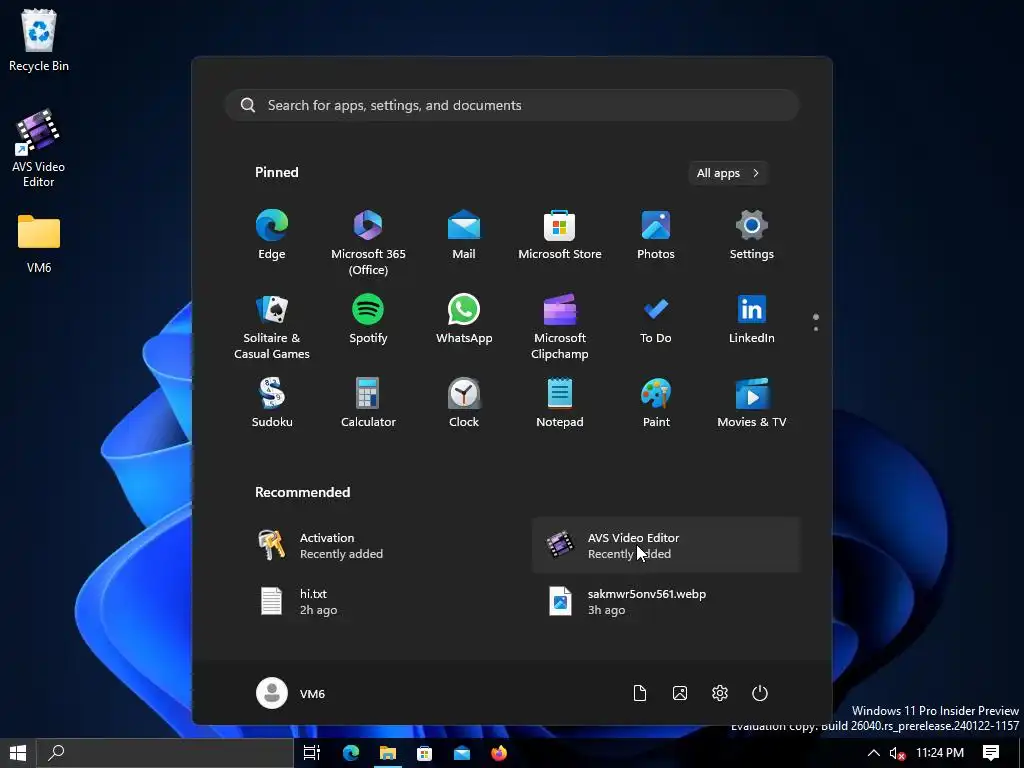Screen dimensions: 1024x768
Task: Open Recycle Bin on desktop
Action: (39, 40)
